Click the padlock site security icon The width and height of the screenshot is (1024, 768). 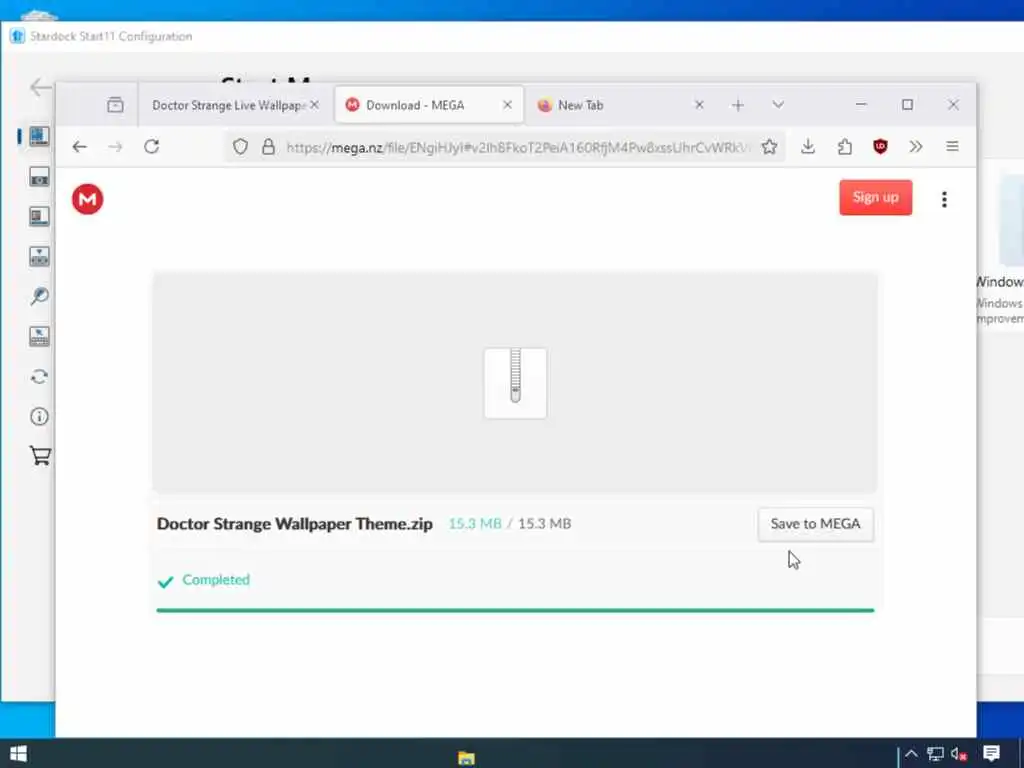point(268,147)
